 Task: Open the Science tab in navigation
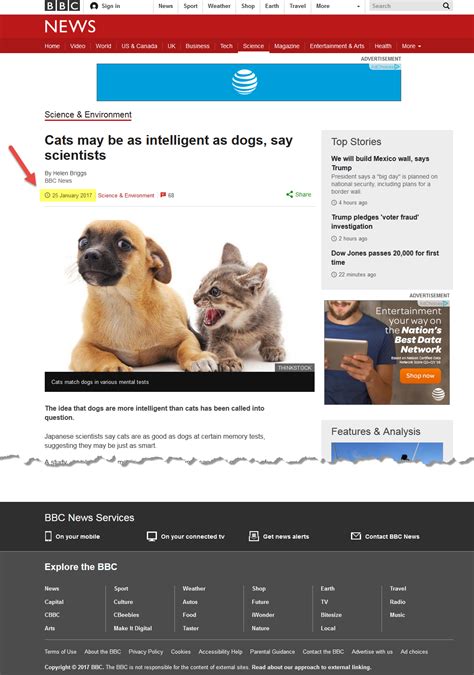(253, 46)
